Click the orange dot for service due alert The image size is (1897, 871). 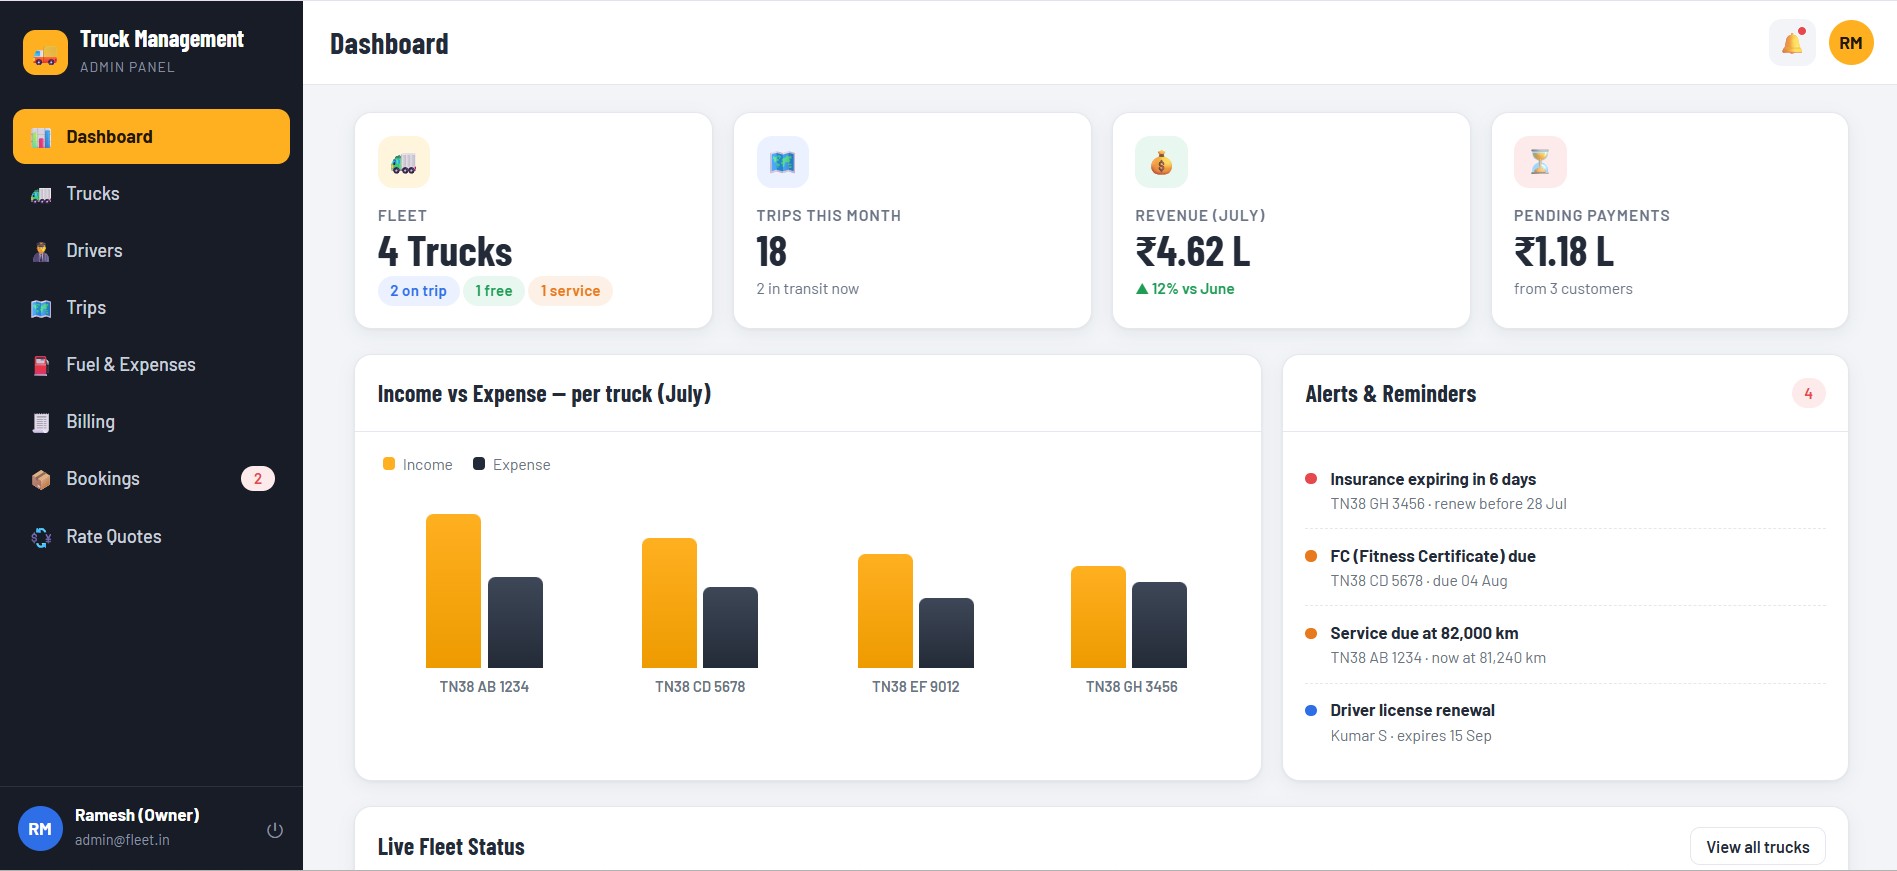point(1311,633)
